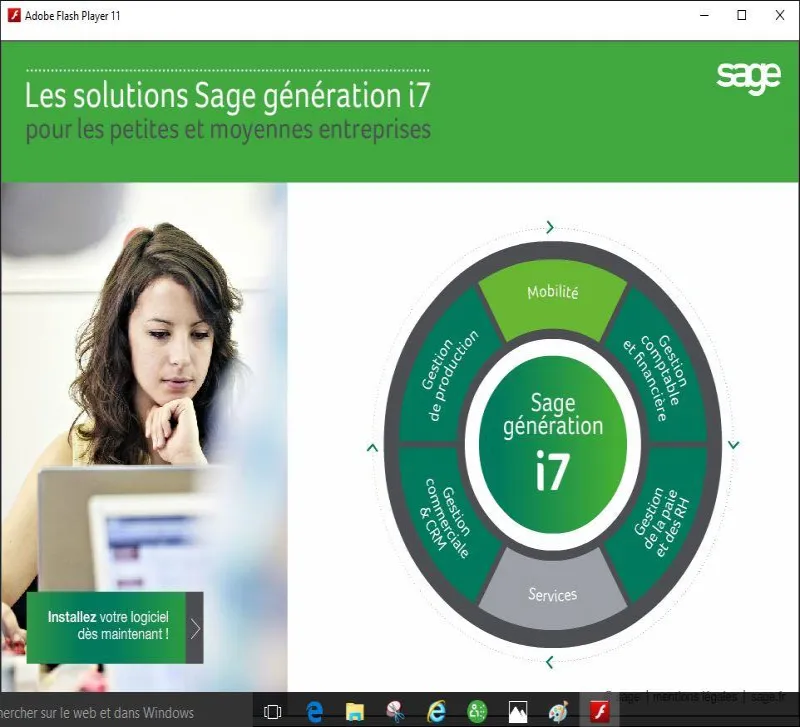Launch Microsoft Edge from the taskbar
800x727 pixels.
coord(314,712)
